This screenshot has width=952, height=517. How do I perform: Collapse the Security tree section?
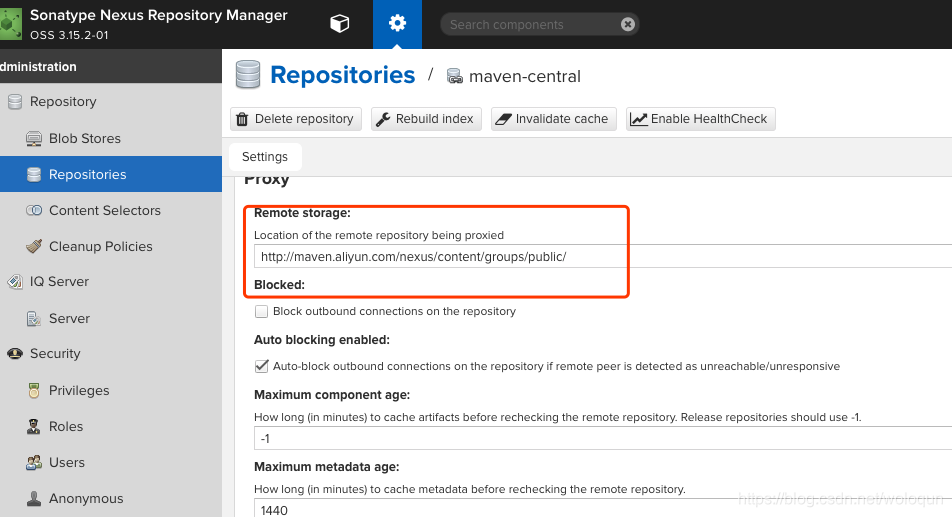tap(15, 354)
